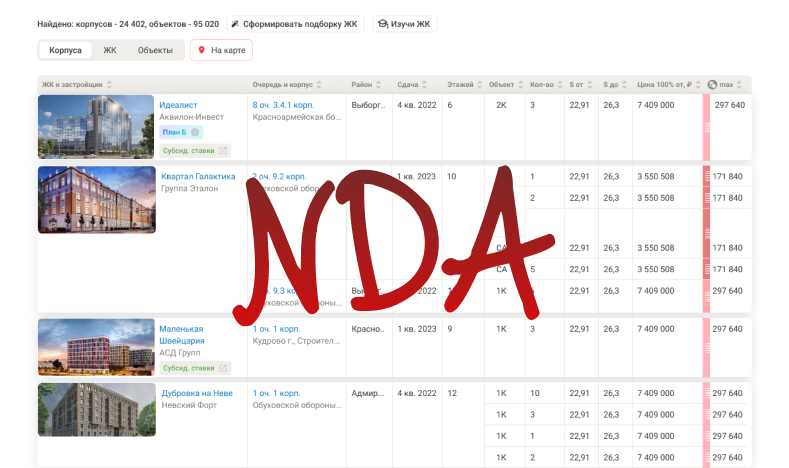Viewport: 789px width, 468px height.
Task: Sort by Этажей column
Action: (x=480, y=85)
